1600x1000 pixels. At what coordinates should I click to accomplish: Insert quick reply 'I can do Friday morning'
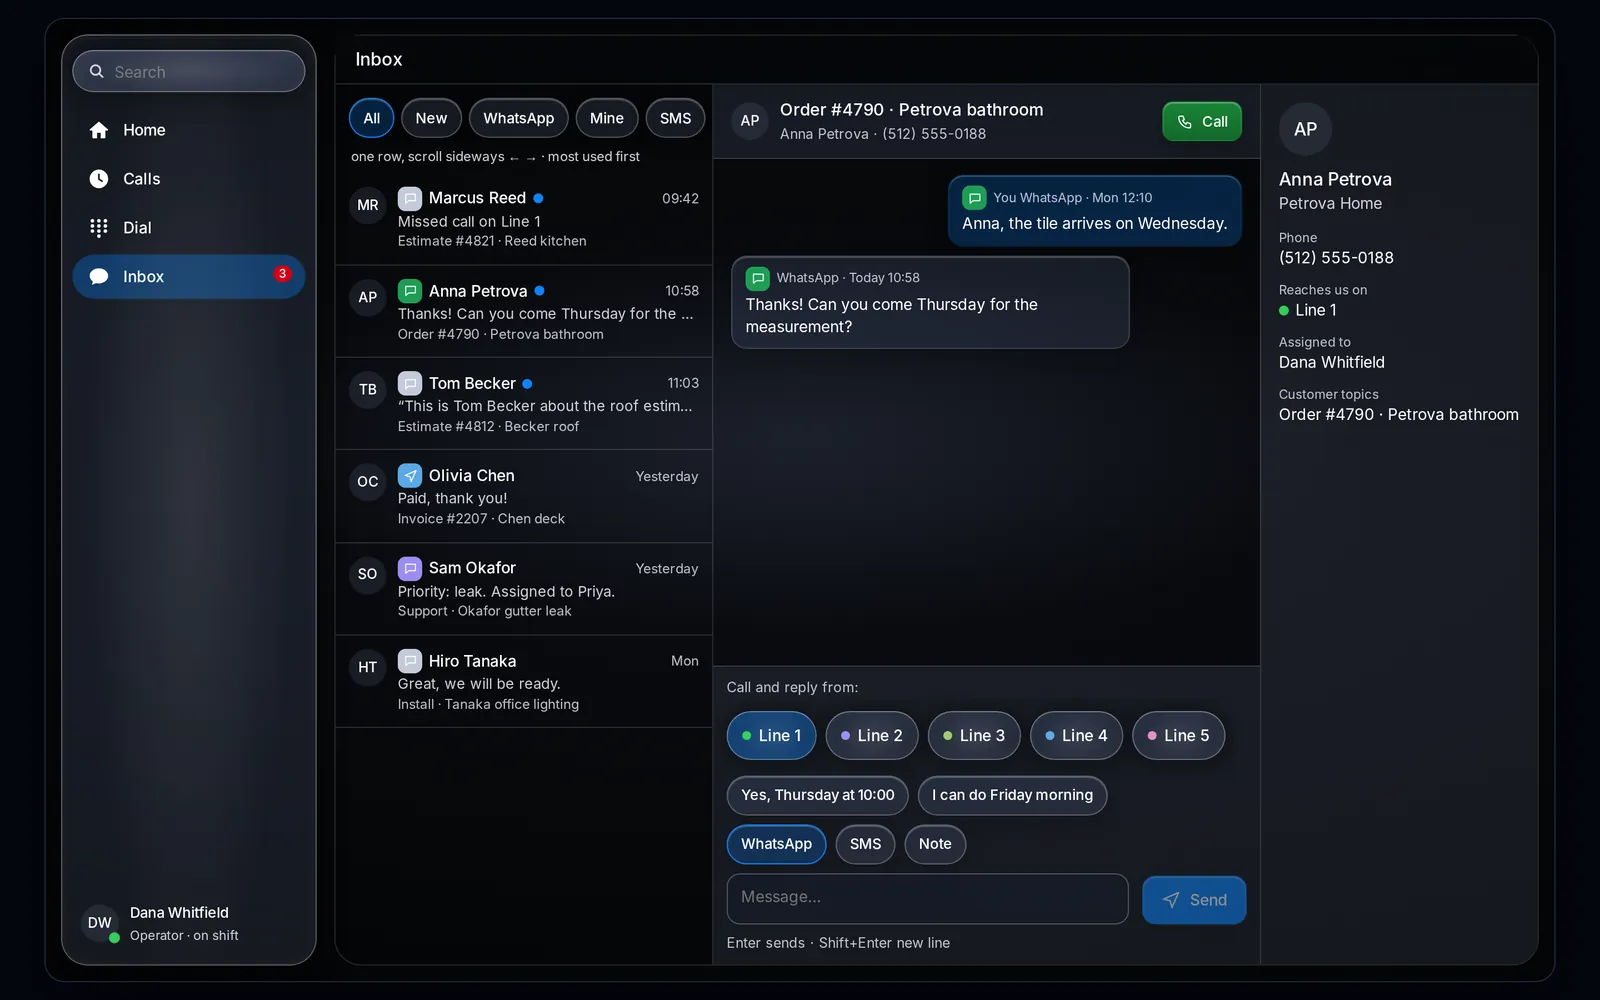point(1012,796)
